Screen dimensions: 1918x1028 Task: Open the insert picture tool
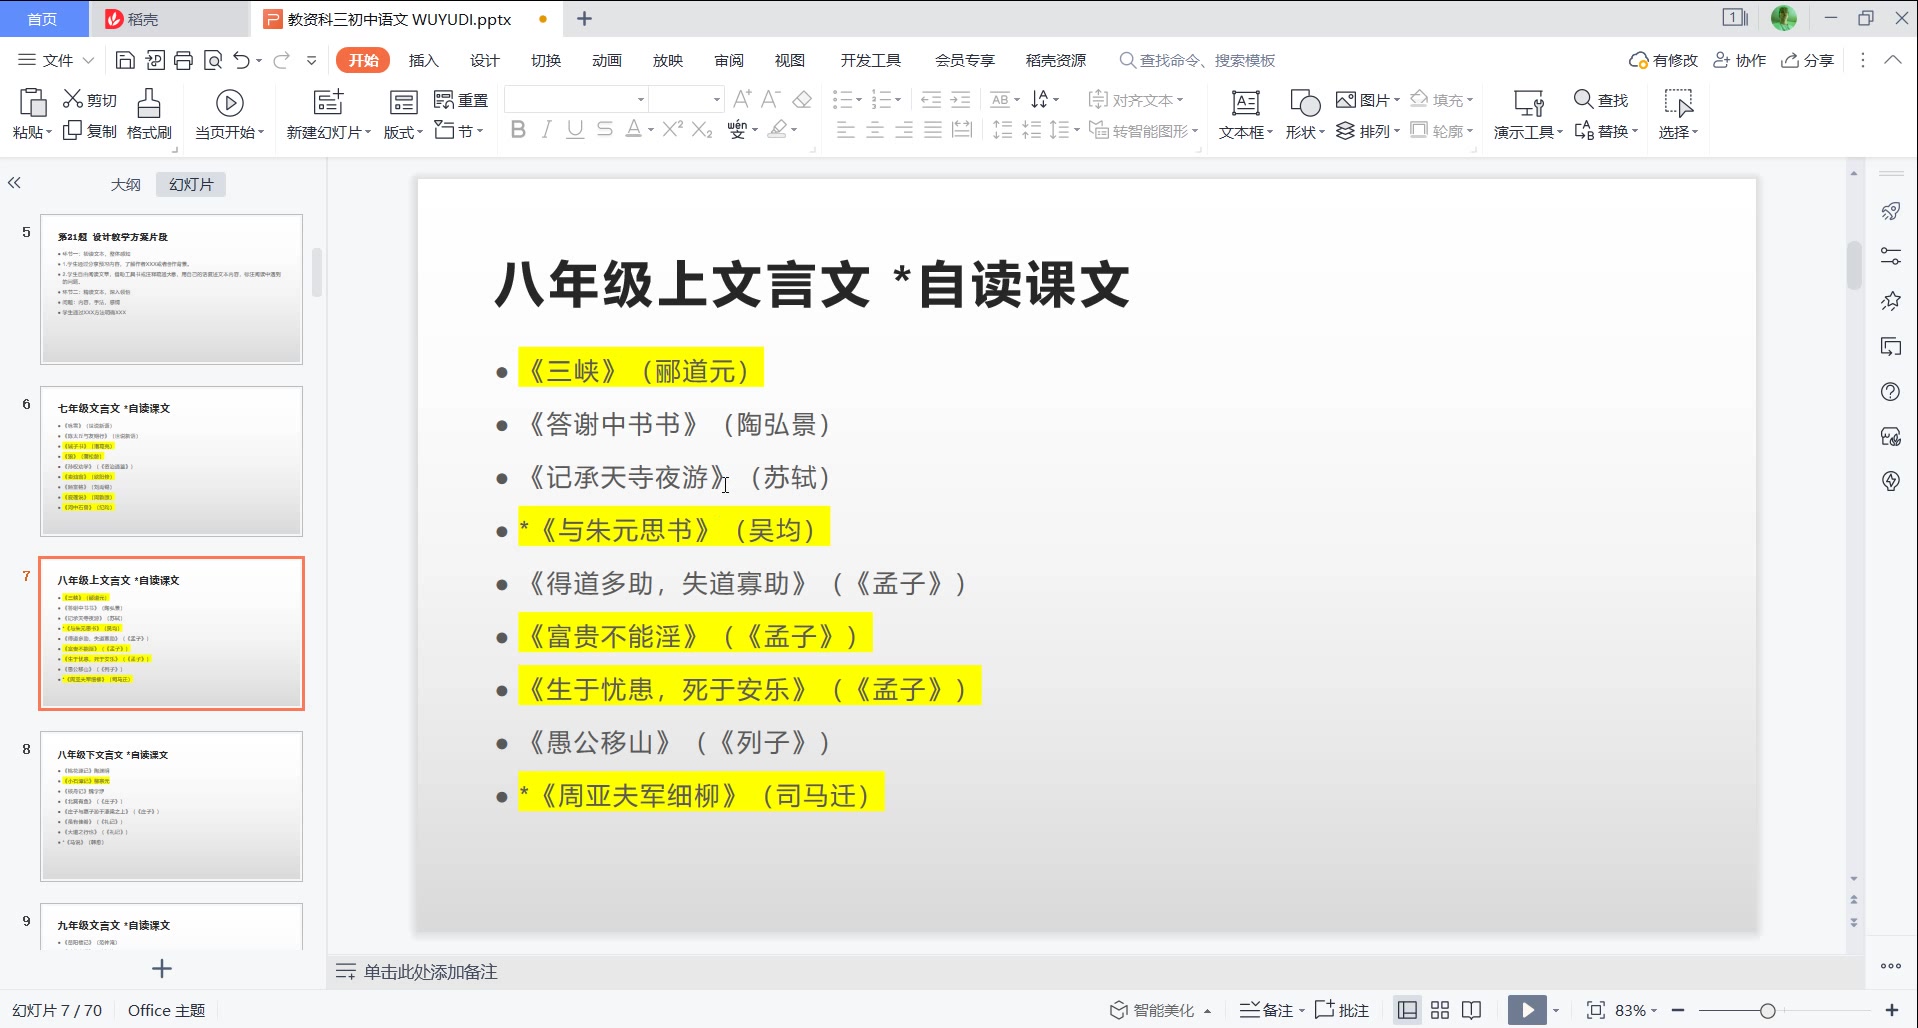click(1364, 99)
